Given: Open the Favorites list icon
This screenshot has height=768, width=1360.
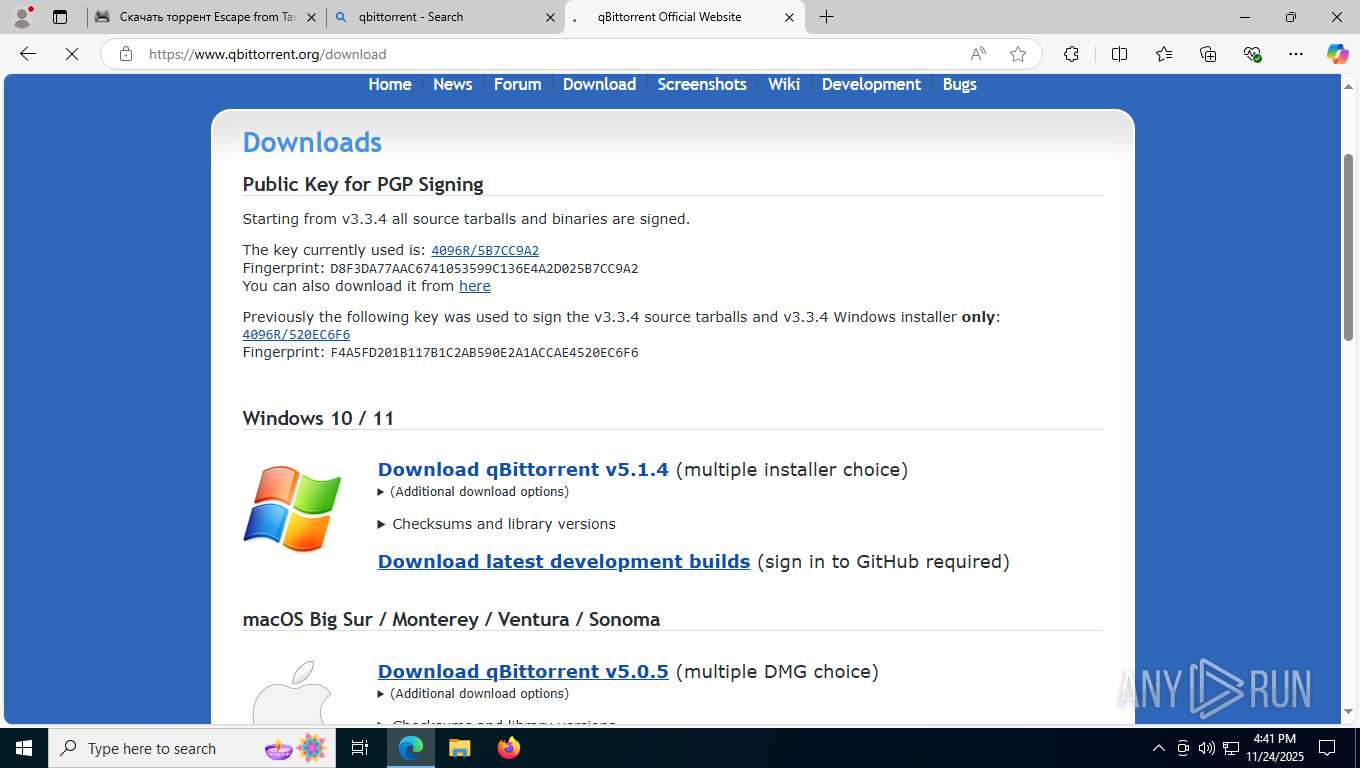Looking at the screenshot, I should click(x=1164, y=54).
